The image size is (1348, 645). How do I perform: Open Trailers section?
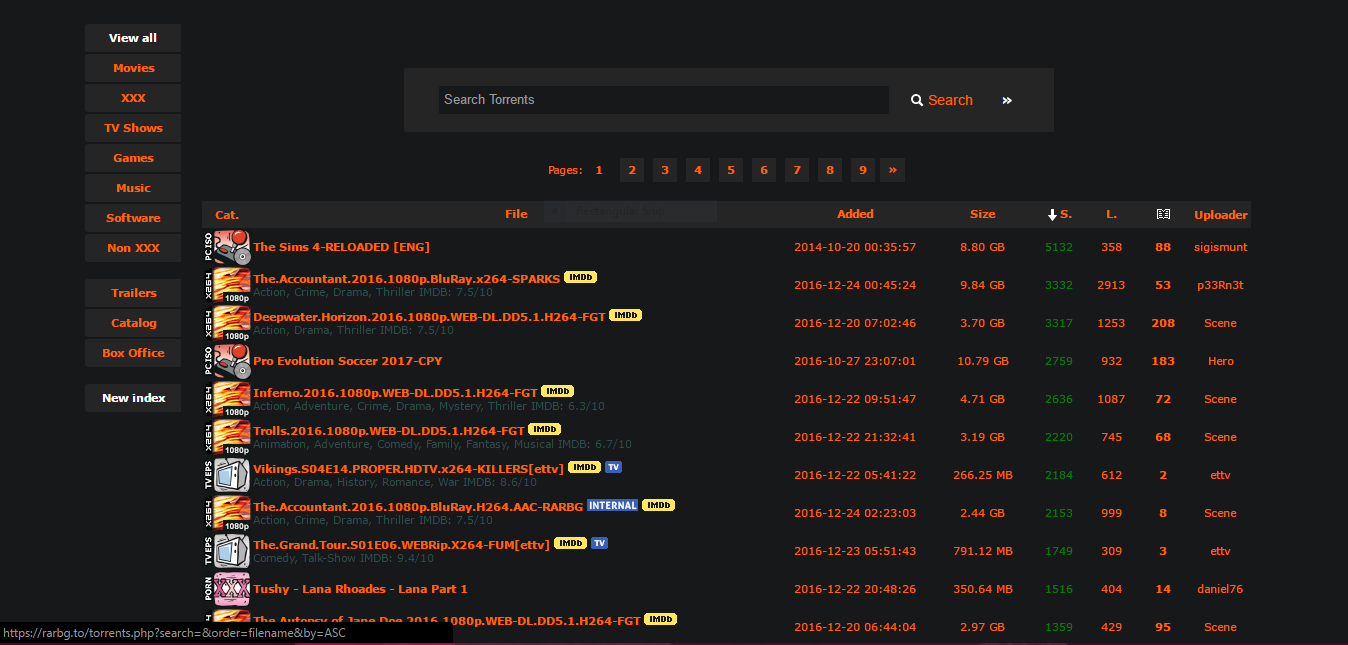(x=133, y=293)
